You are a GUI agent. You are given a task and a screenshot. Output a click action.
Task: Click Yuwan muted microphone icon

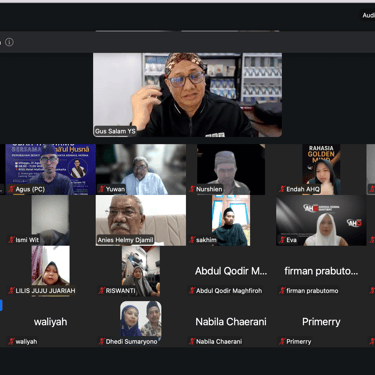tap(102, 189)
